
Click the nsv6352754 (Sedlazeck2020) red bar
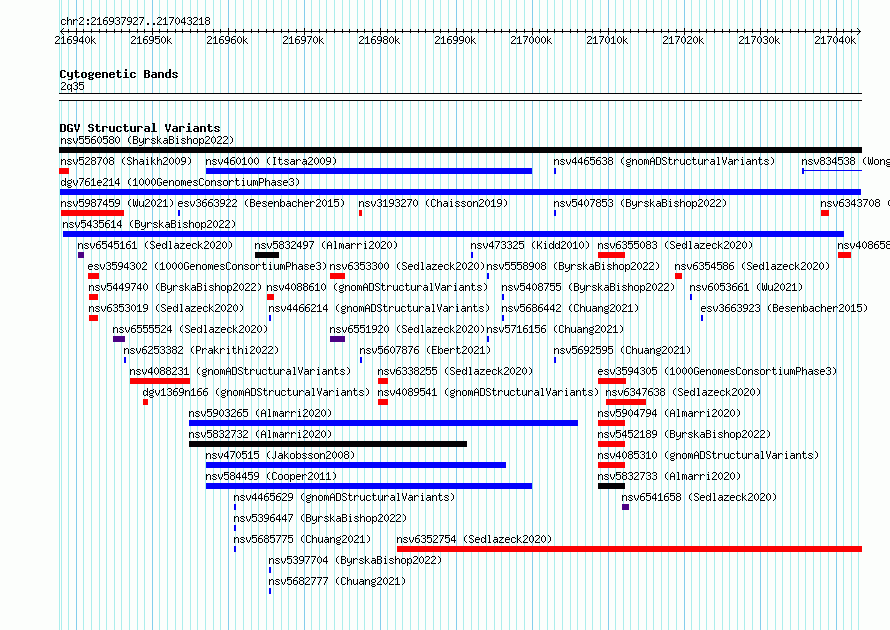[629, 549]
